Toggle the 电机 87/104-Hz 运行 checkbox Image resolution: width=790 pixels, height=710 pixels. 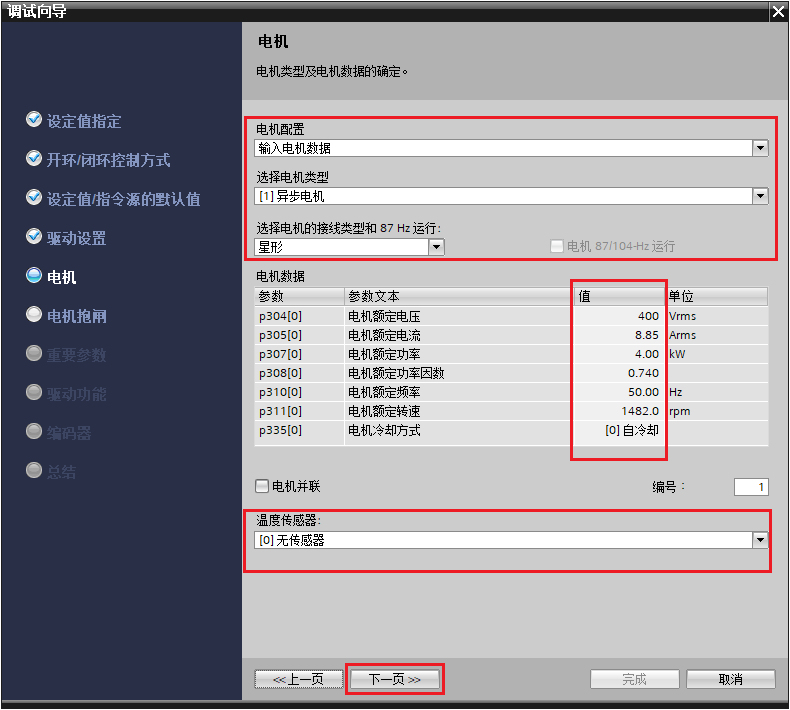point(557,246)
